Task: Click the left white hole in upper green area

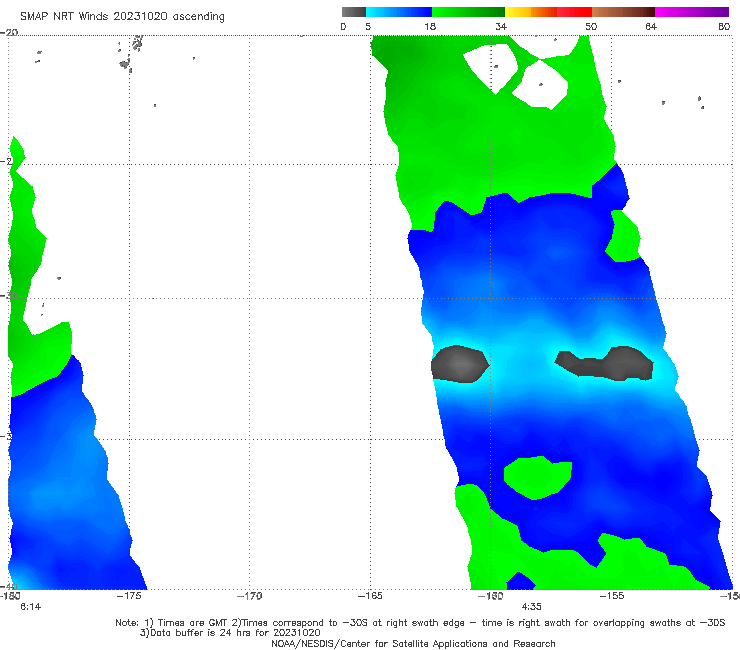Action: (491, 68)
